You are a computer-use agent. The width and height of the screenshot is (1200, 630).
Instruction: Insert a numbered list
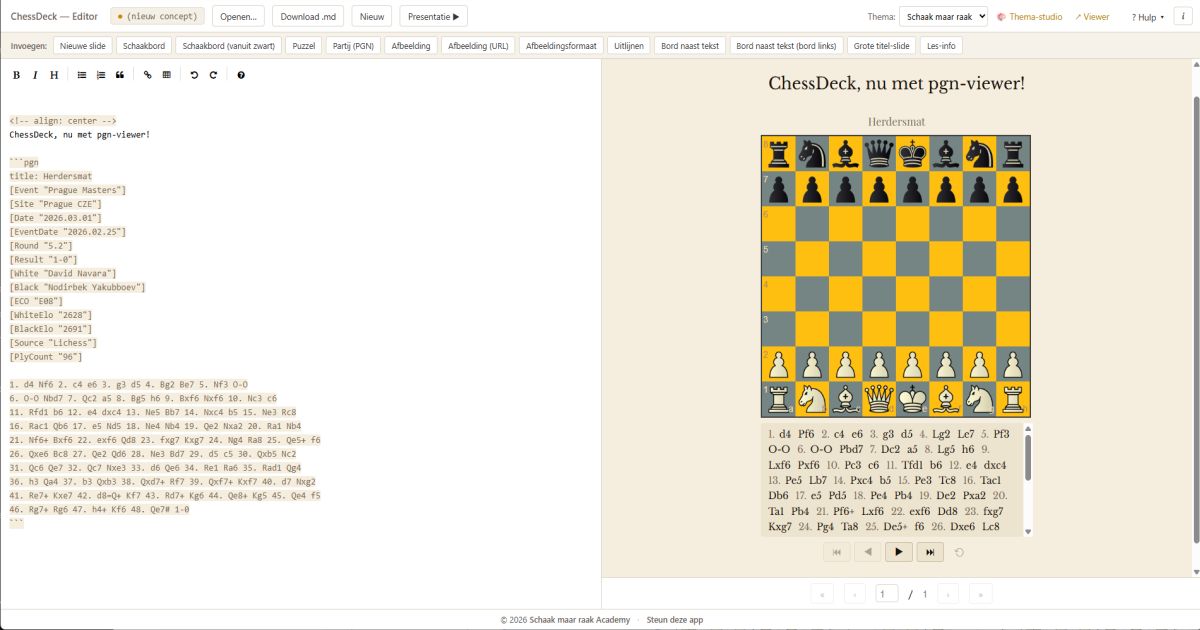[x=101, y=75]
